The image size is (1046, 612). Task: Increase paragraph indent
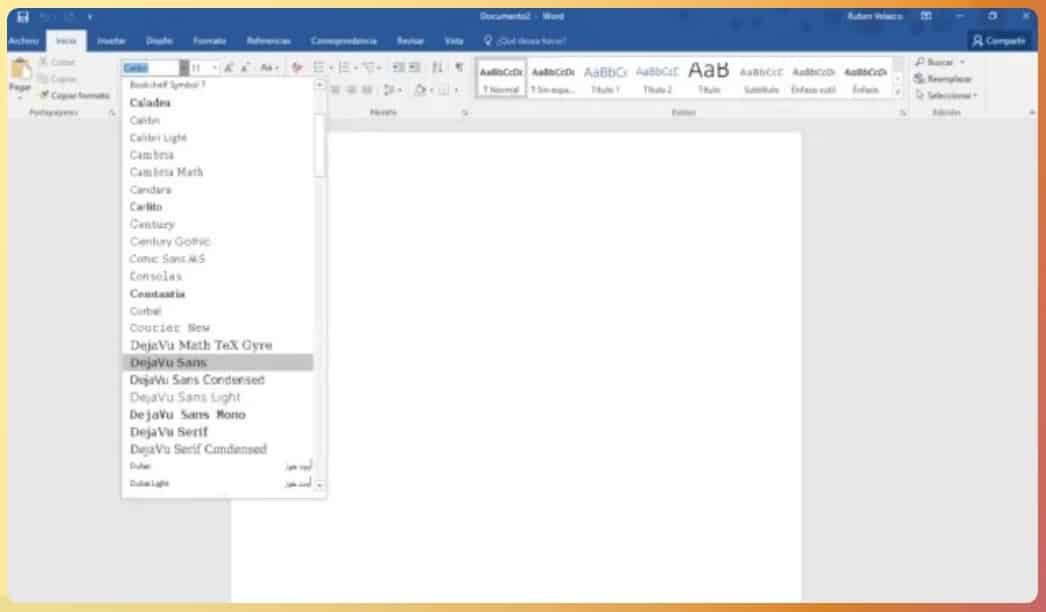tap(414, 67)
